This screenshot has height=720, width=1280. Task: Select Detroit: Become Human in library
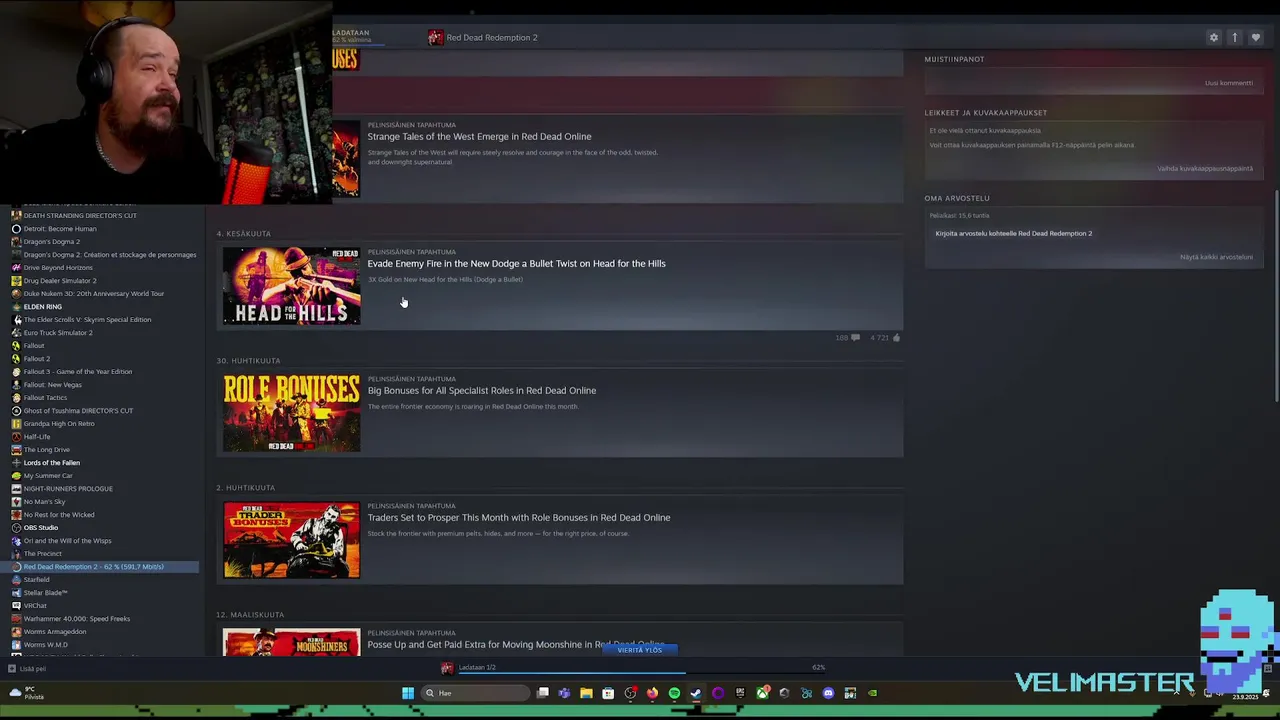click(x=60, y=229)
